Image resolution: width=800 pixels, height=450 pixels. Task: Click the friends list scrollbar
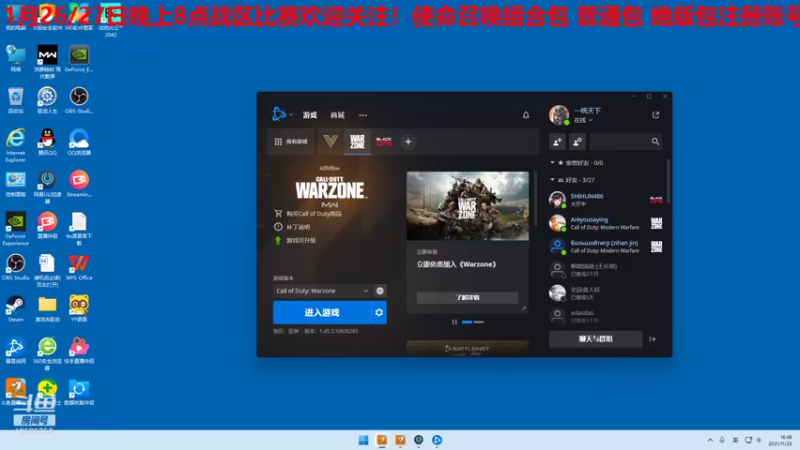click(668, 183)
